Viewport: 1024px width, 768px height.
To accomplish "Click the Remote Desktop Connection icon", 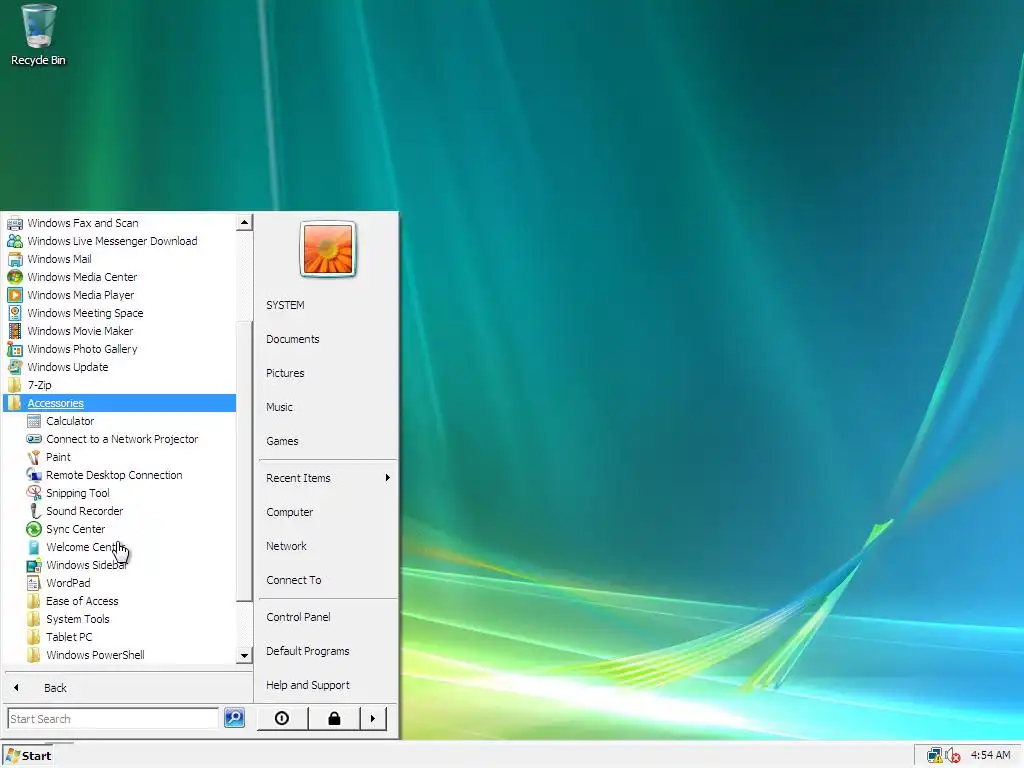I will coord(34,475).
